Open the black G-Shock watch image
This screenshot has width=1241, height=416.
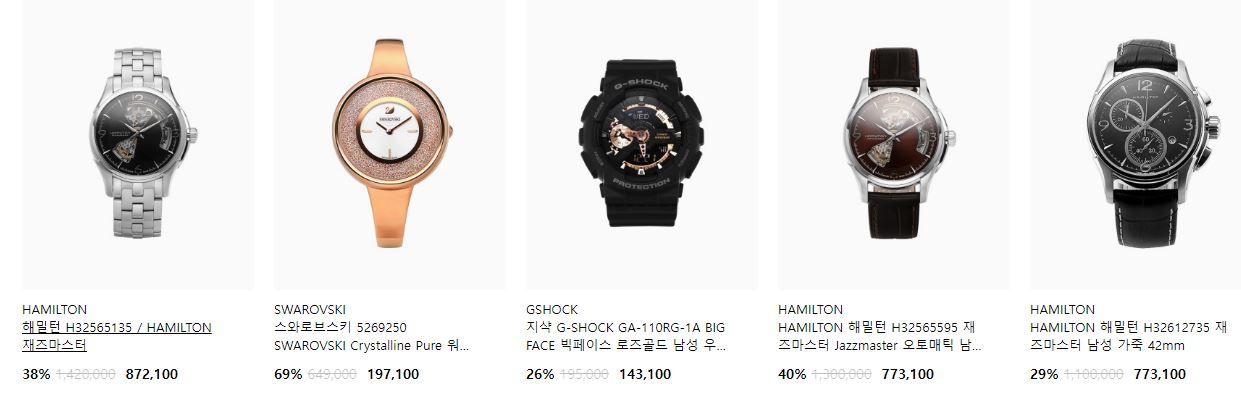(x=642, y=145)
